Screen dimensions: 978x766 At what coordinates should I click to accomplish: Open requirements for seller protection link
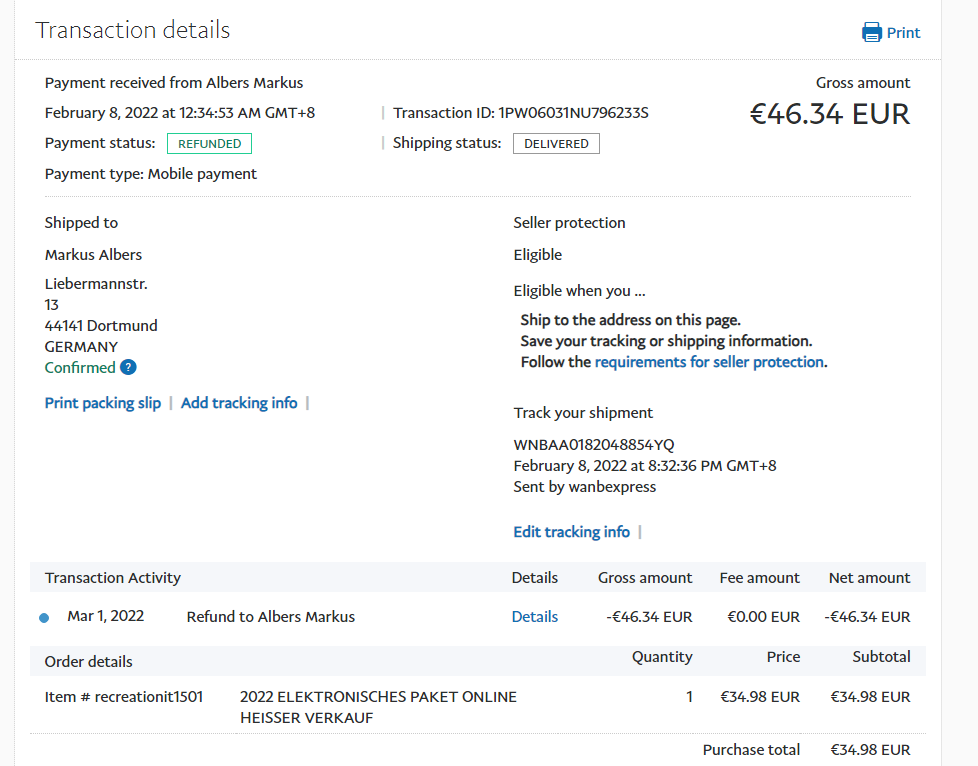point(709,362)
